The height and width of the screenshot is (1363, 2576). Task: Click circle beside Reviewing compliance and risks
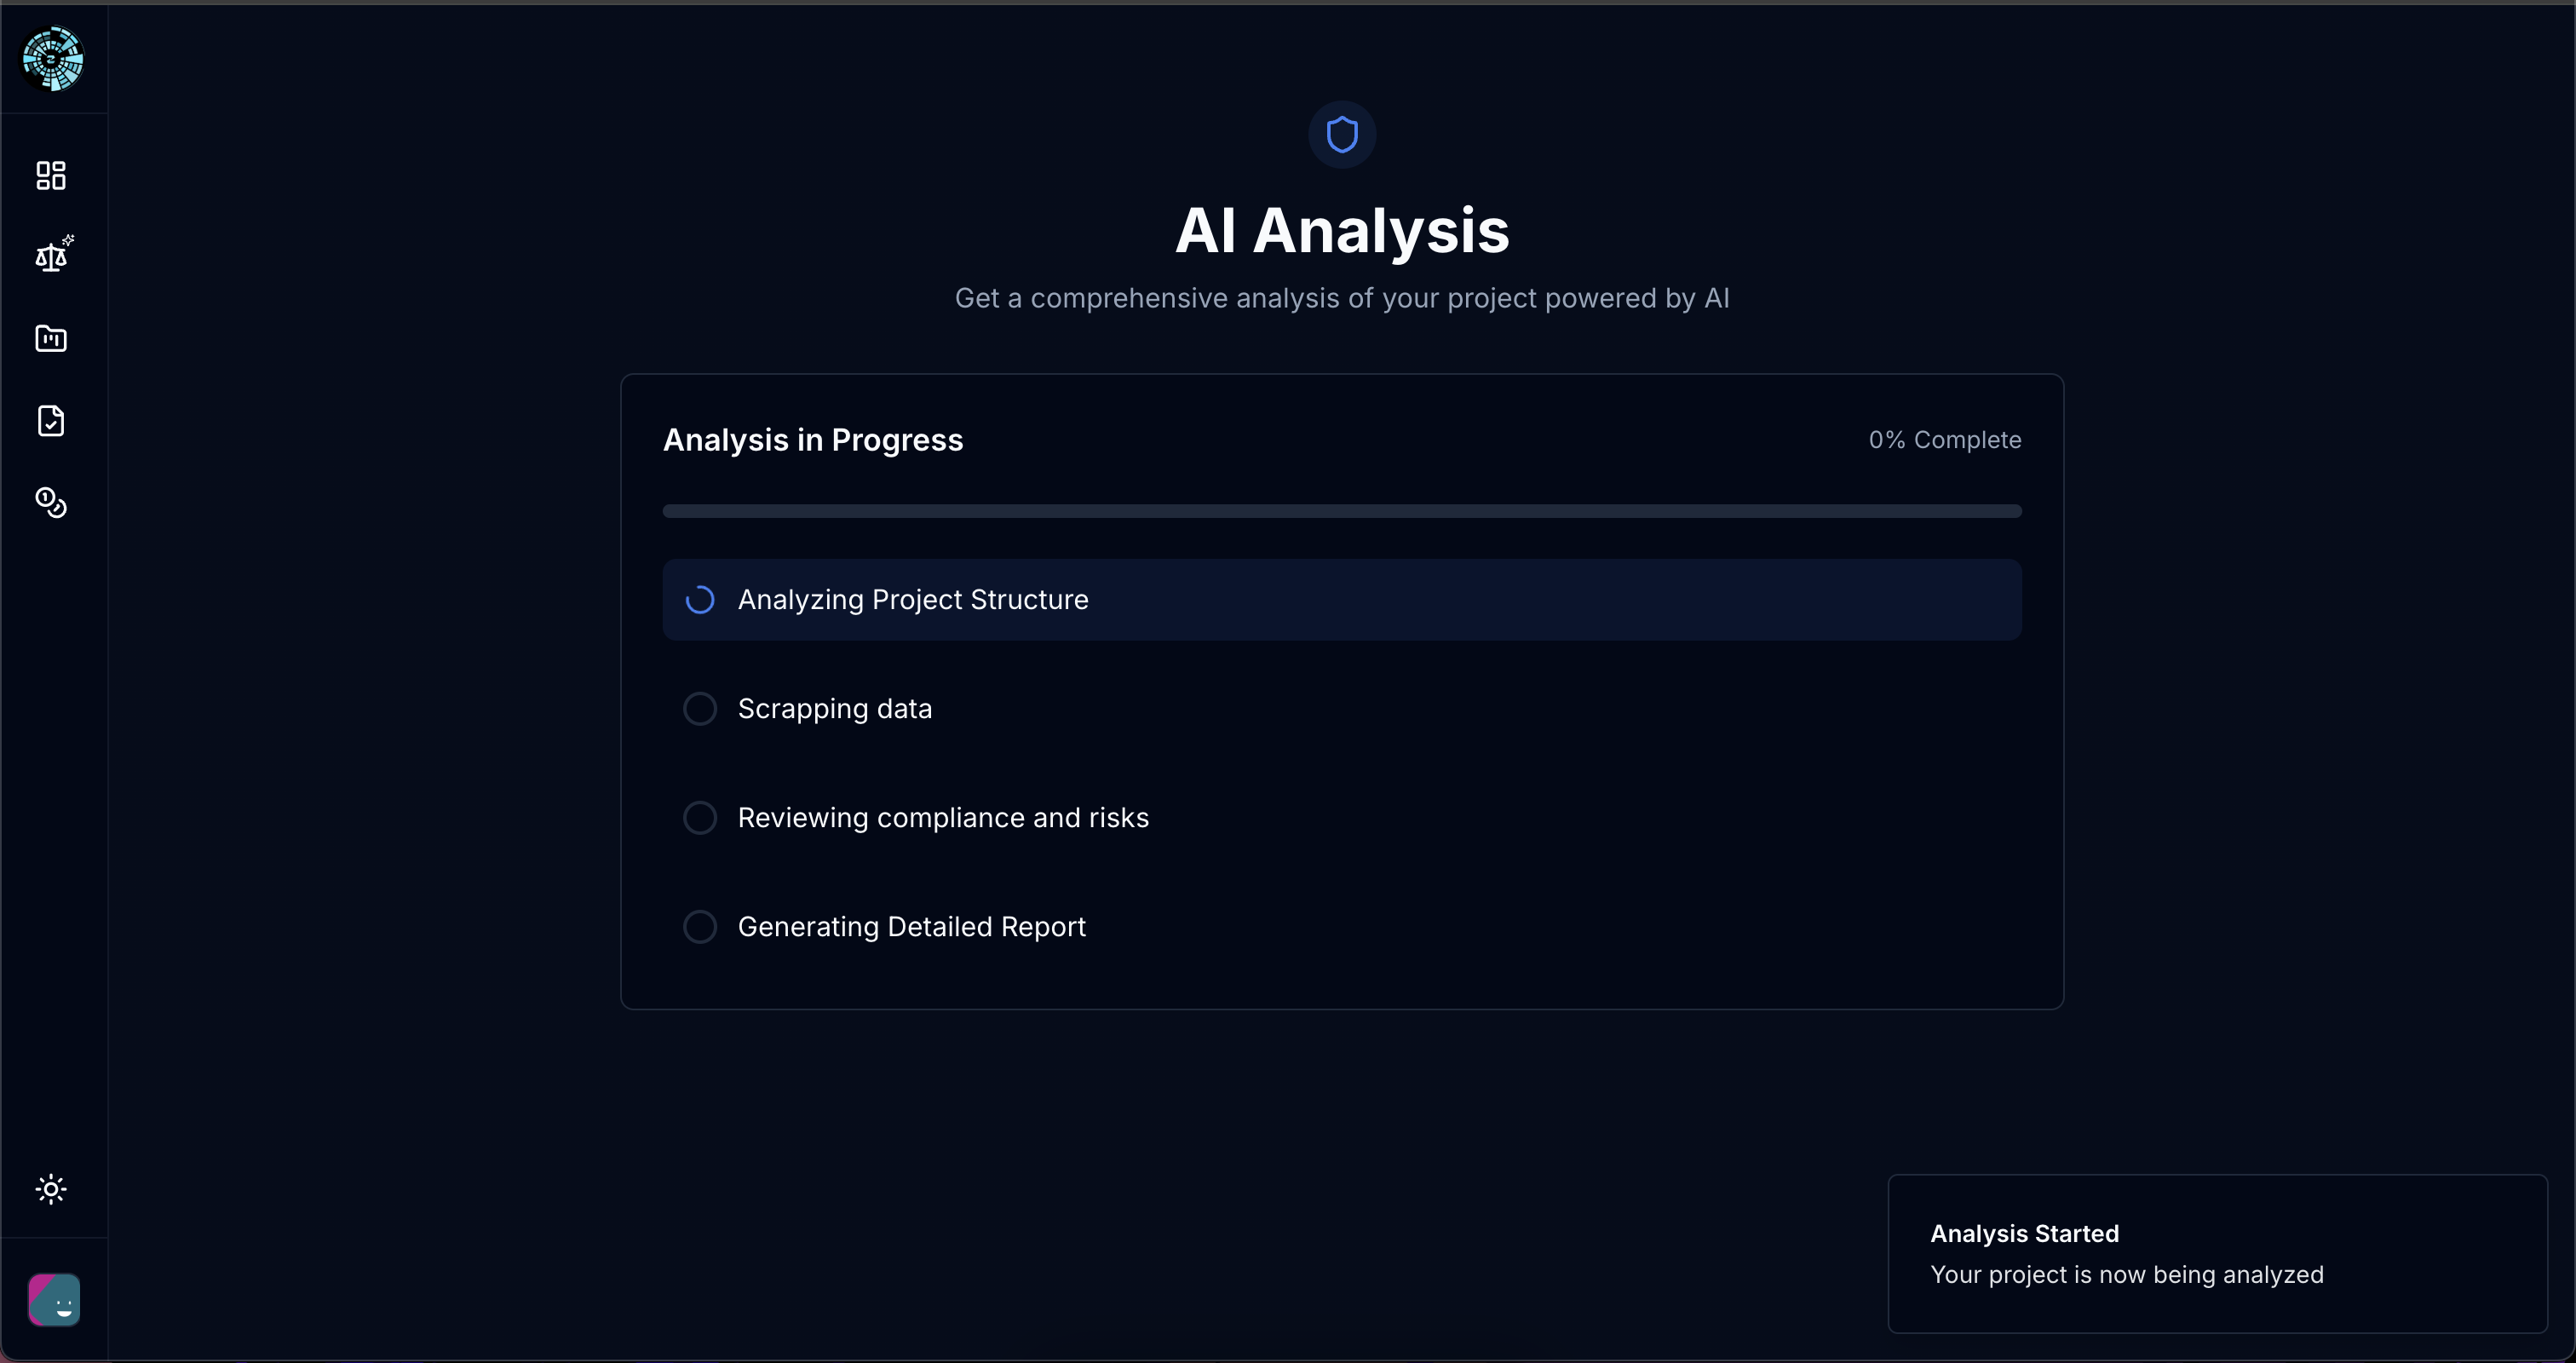click(x=700, y=818)
